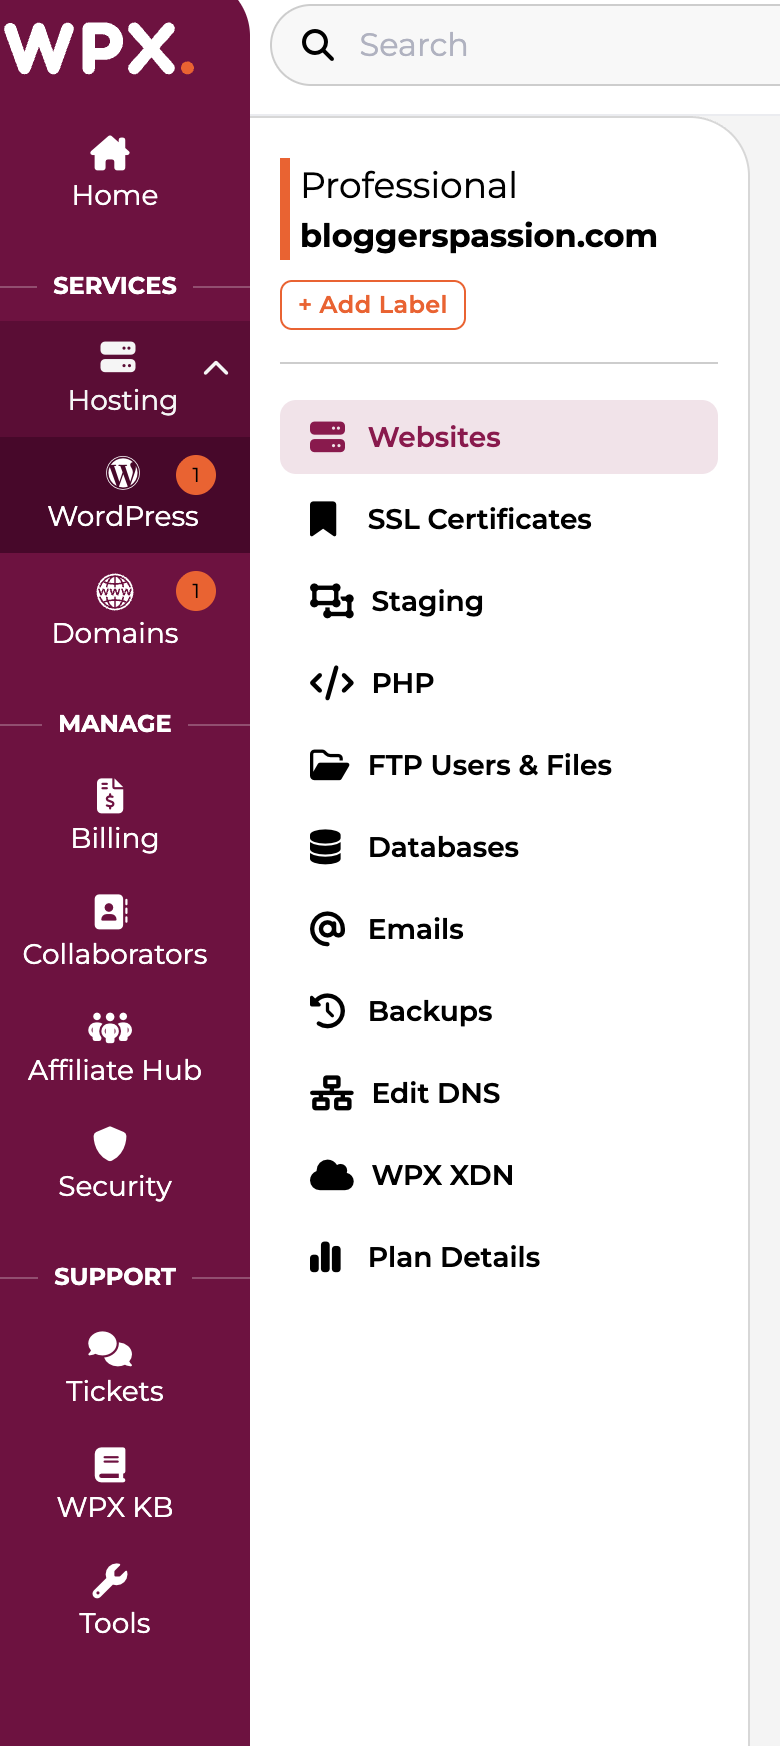Switch to the Staging section

pyautogui.click(x=426, y=601)
